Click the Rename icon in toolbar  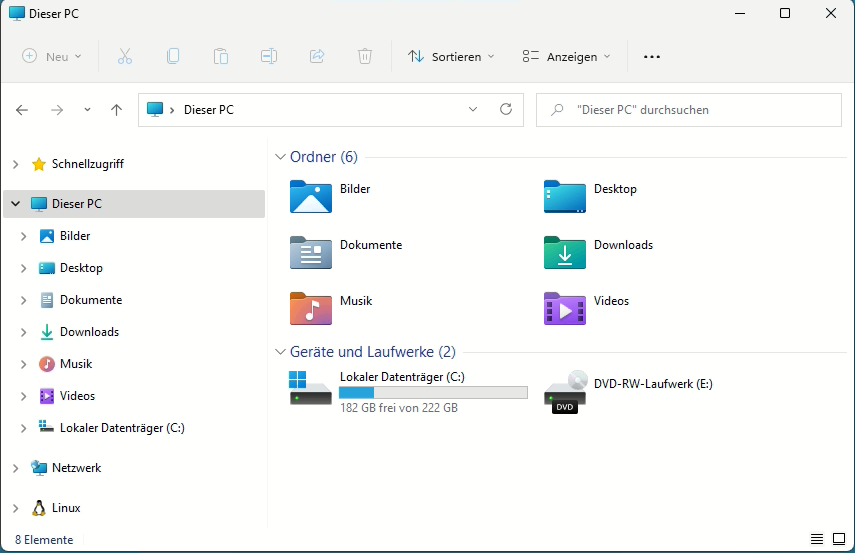[269, 56]
